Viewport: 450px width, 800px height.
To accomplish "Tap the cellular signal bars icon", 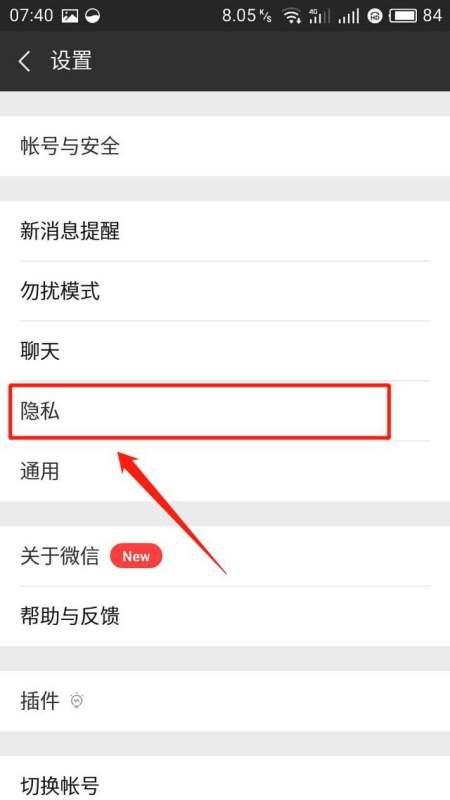I will [348, 16].
